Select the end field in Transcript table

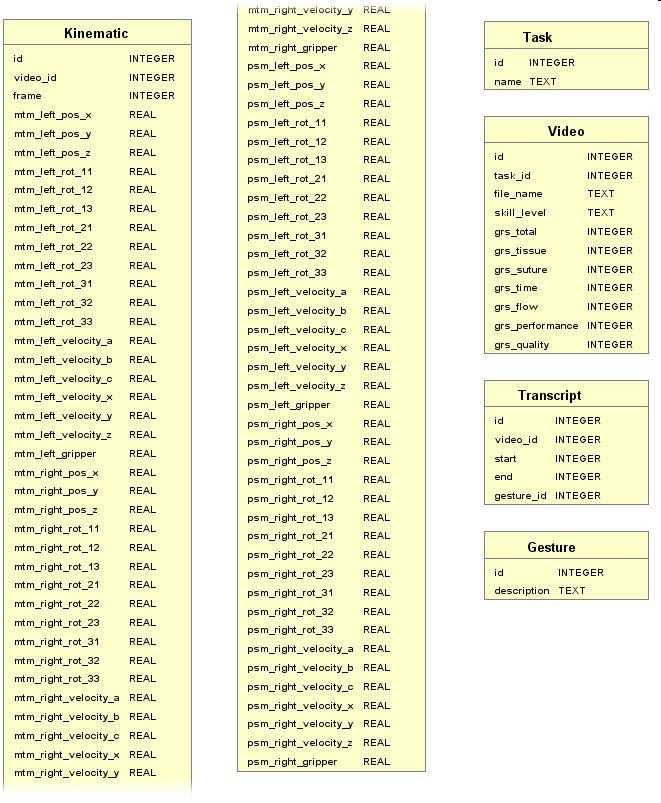point(566,476)
